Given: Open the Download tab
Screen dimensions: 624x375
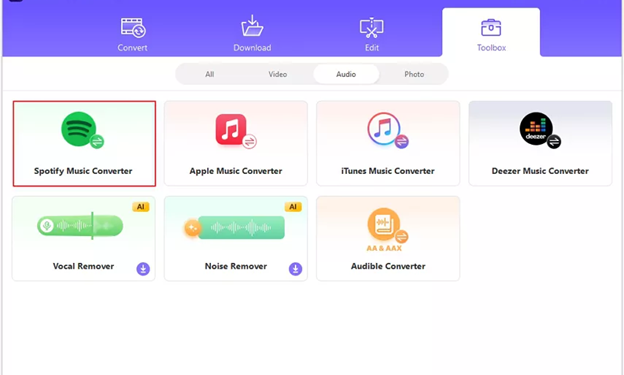Looking at the screenshot, I should coord(252,35).
